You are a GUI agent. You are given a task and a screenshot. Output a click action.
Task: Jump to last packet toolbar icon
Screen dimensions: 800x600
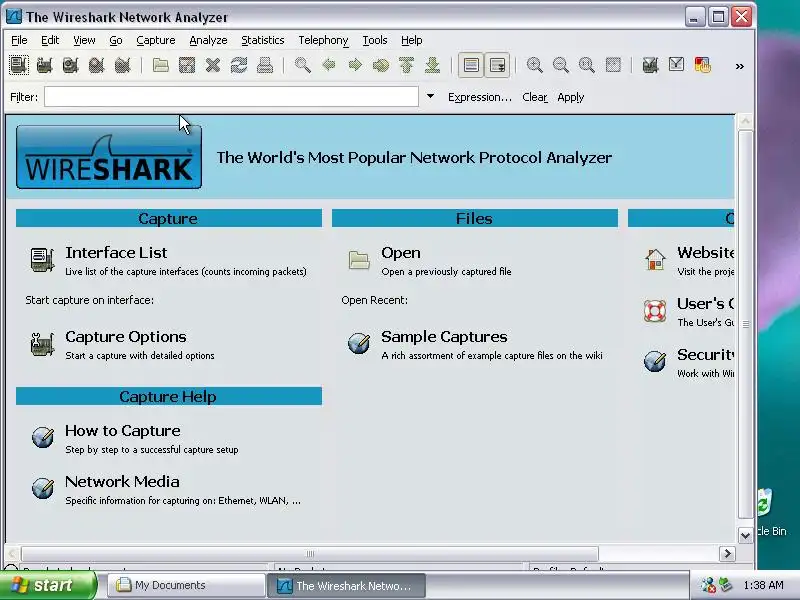click(433, 65)
